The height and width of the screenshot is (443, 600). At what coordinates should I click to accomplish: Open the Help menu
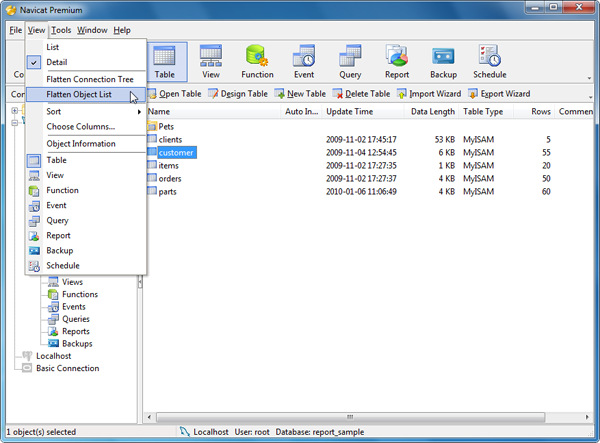point(122,30)
